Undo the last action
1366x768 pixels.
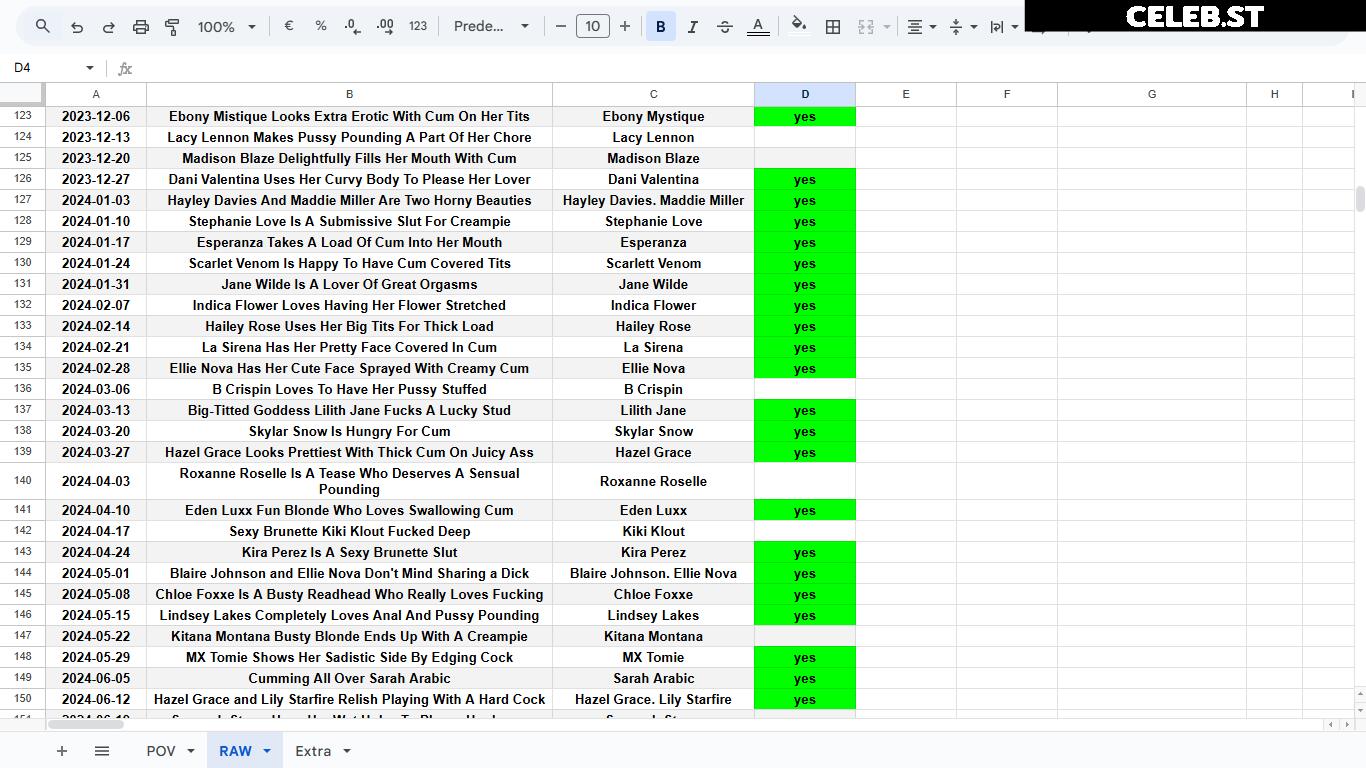click(x=77, y=27)
